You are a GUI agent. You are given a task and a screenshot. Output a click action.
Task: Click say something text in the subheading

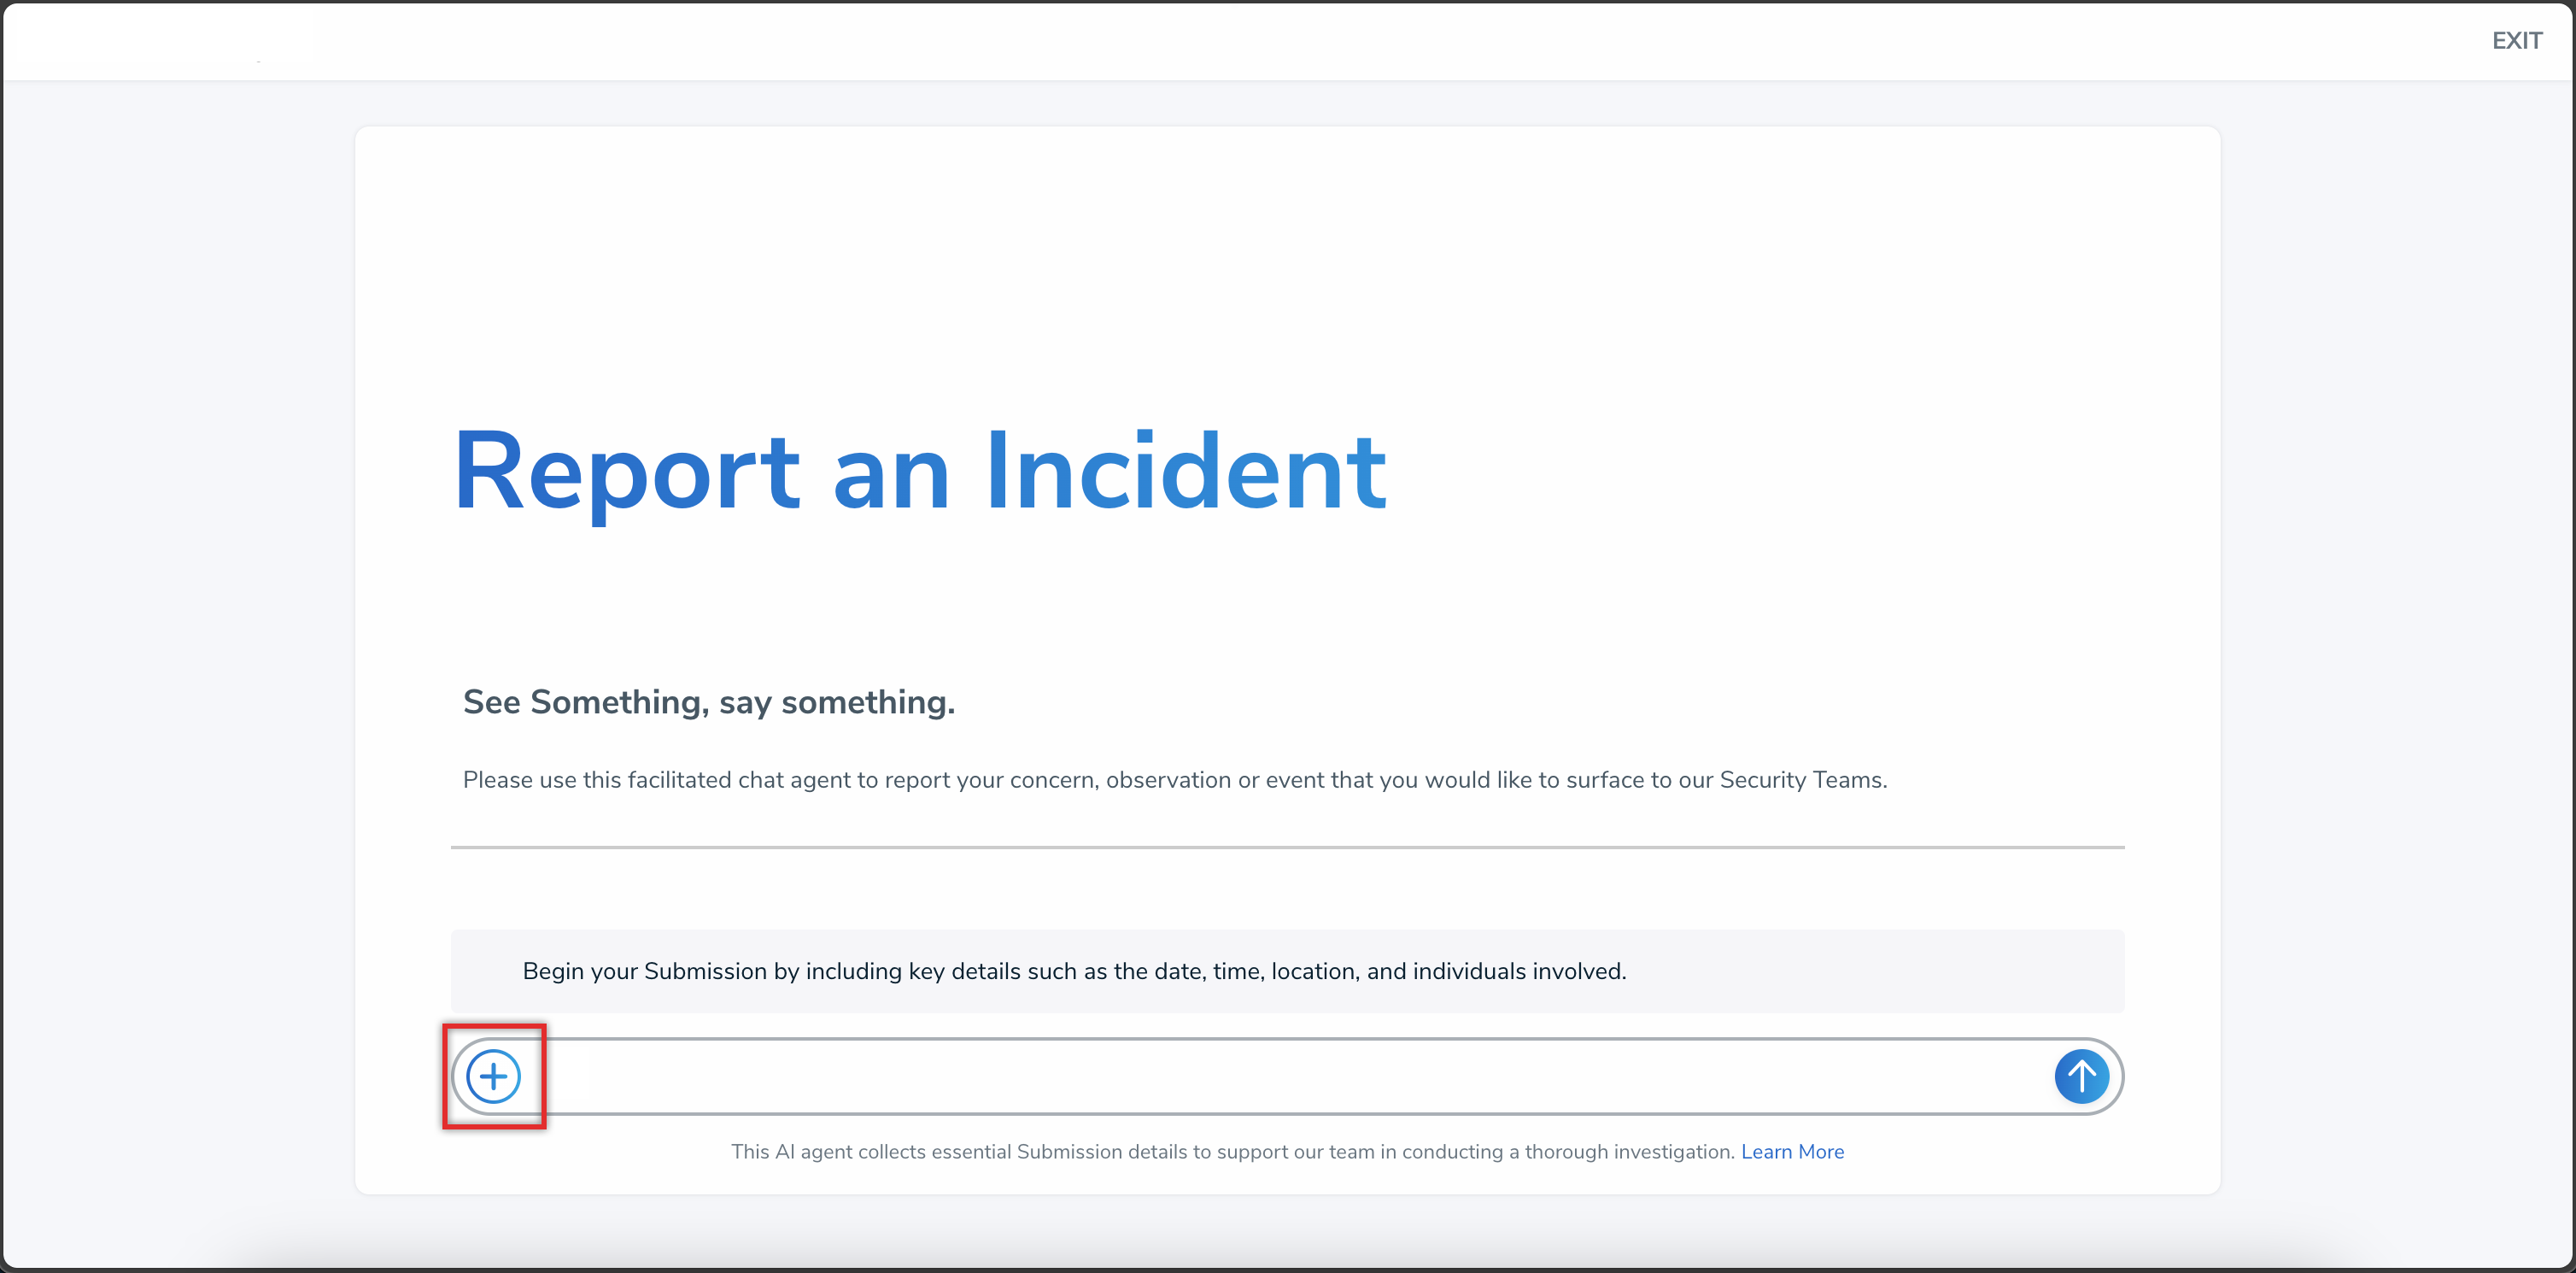[x=836, y=702]
